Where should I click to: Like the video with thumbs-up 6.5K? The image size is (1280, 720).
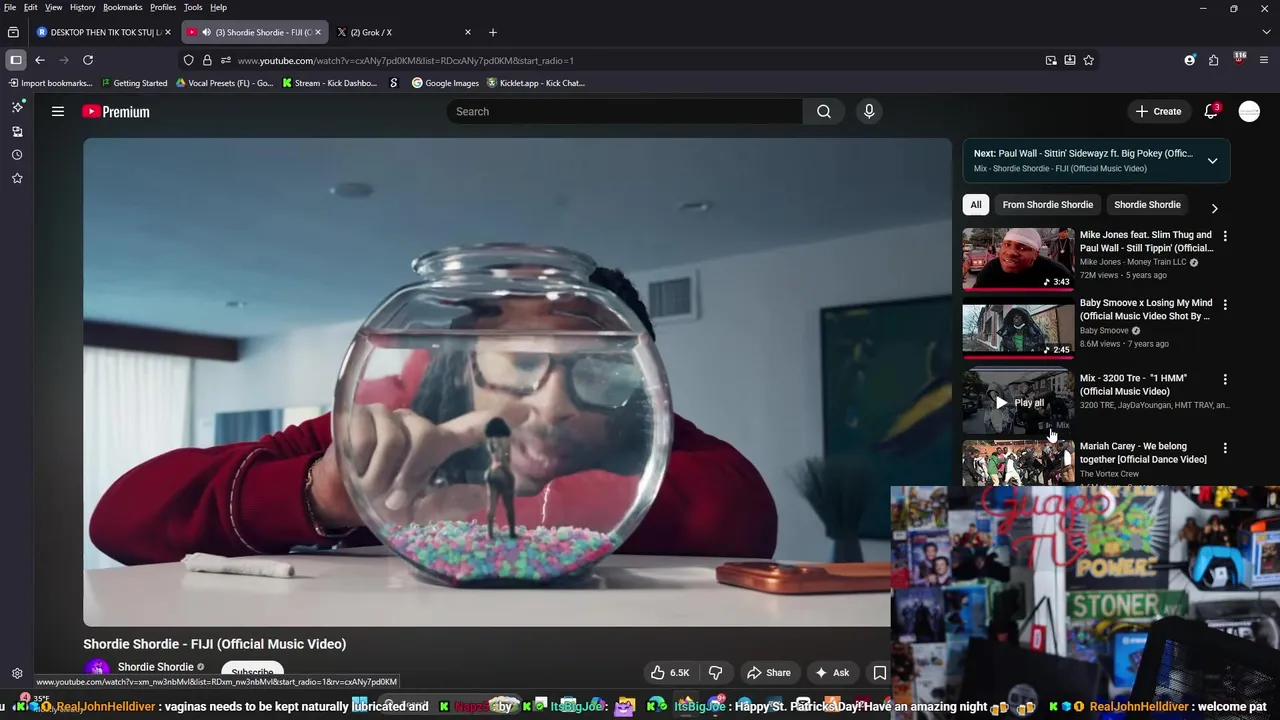[x=670, y=673]
